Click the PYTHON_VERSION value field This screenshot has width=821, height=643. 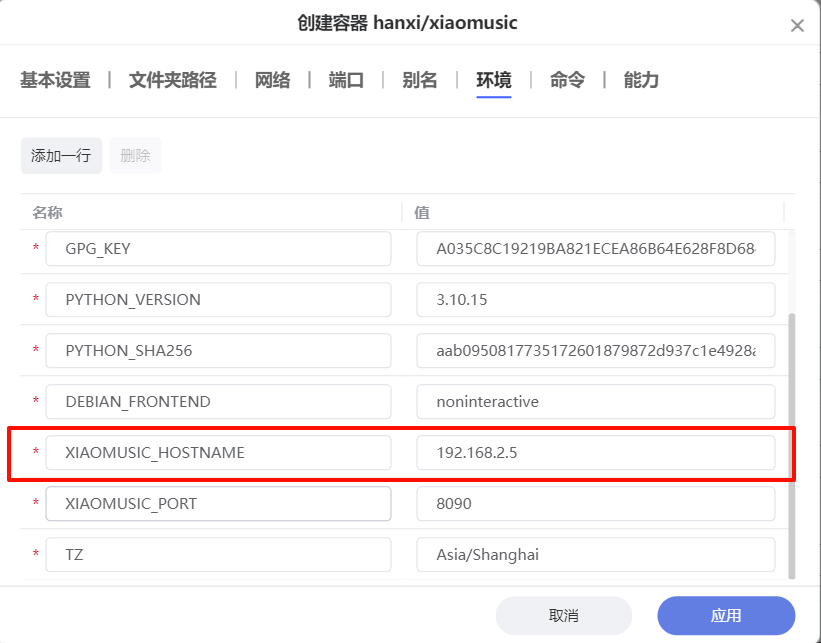(x=595, y=300)
